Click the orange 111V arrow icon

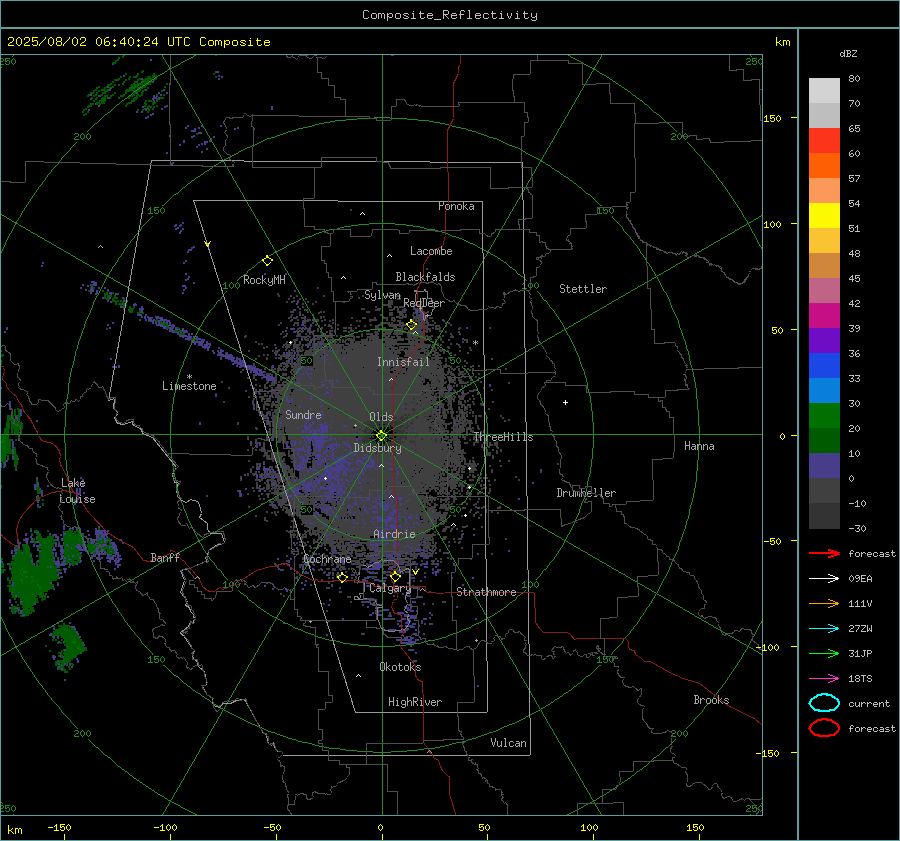(x=824, y=603)
